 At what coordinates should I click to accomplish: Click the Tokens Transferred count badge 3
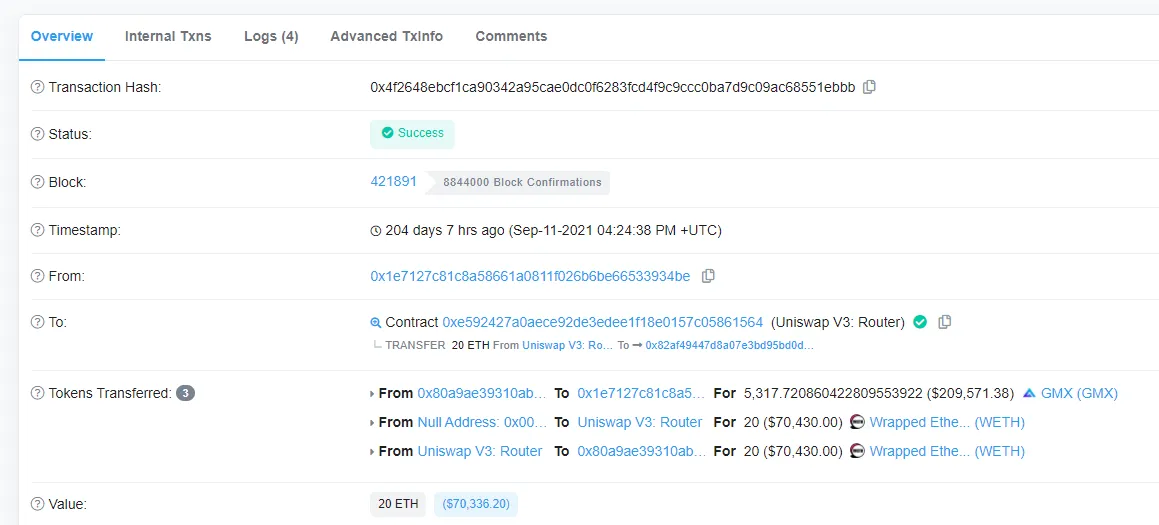coord(186,393)
